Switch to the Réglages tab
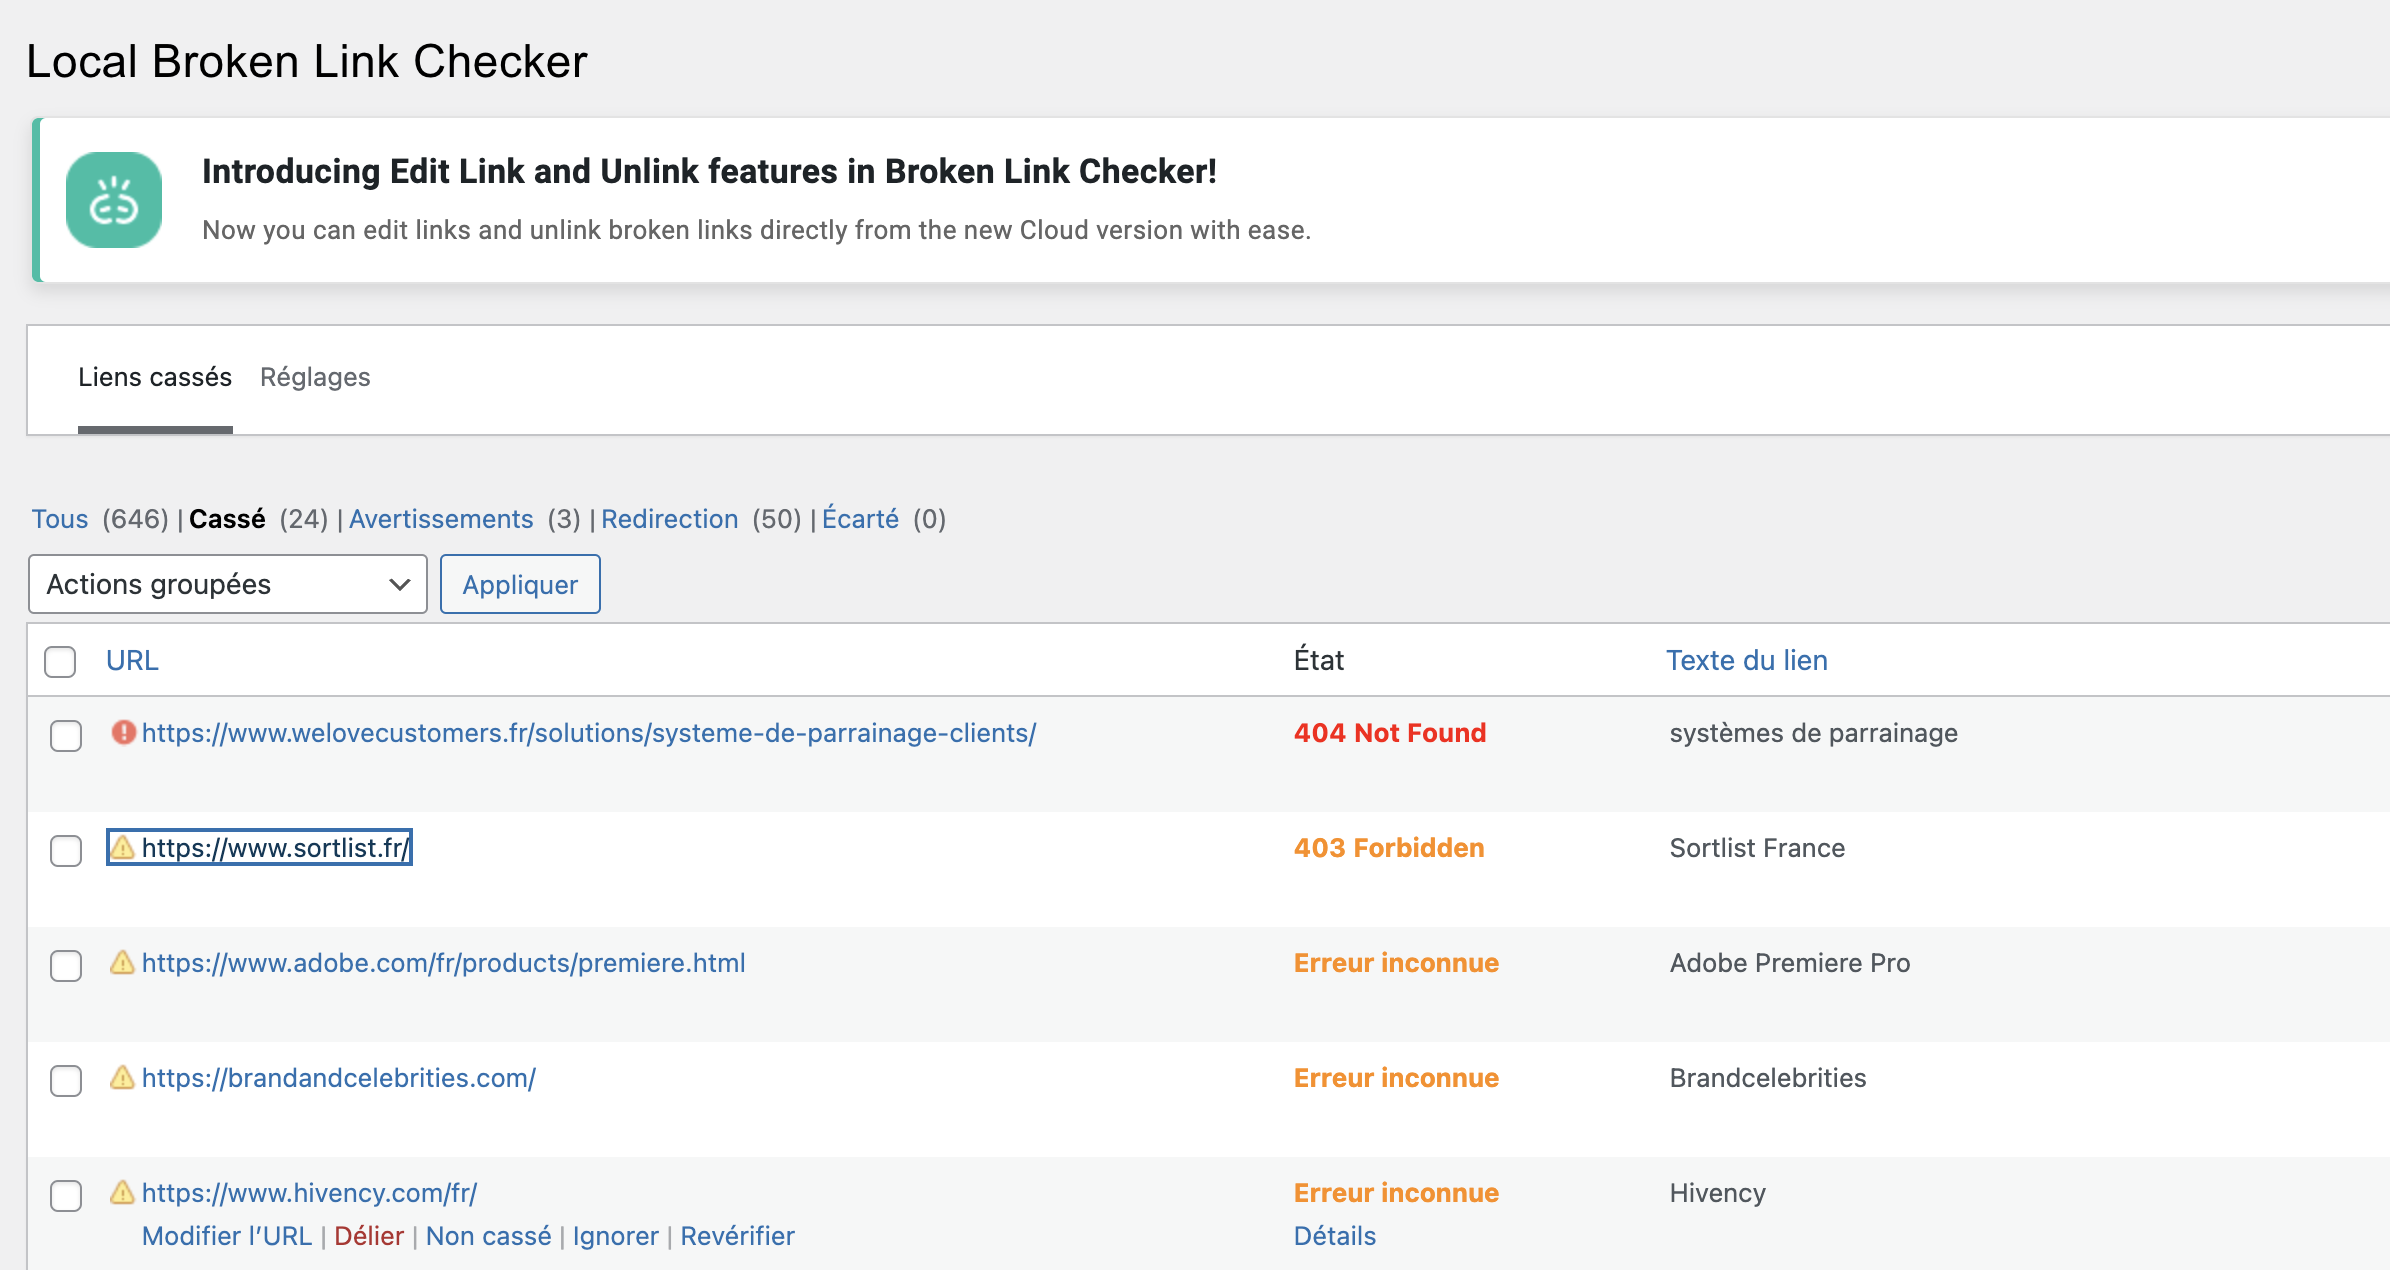2390x1270 pixels. (x=315, y=377)
